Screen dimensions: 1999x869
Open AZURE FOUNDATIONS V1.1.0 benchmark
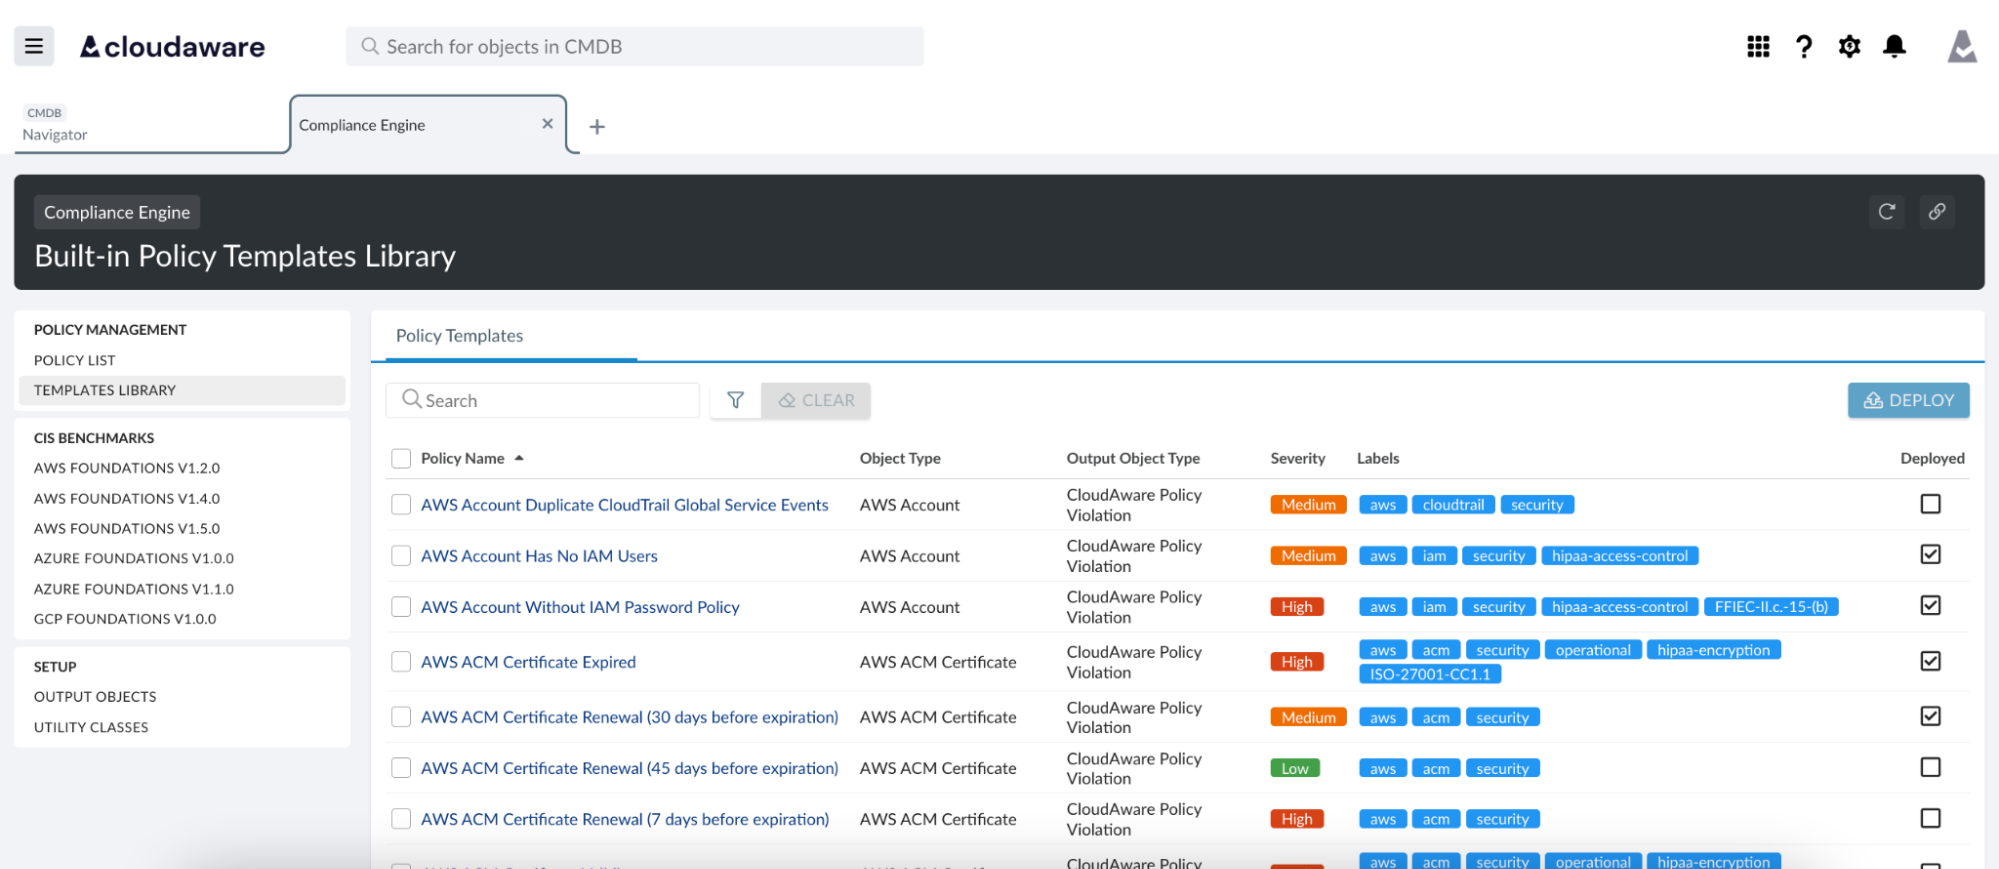tap(134, 589)
